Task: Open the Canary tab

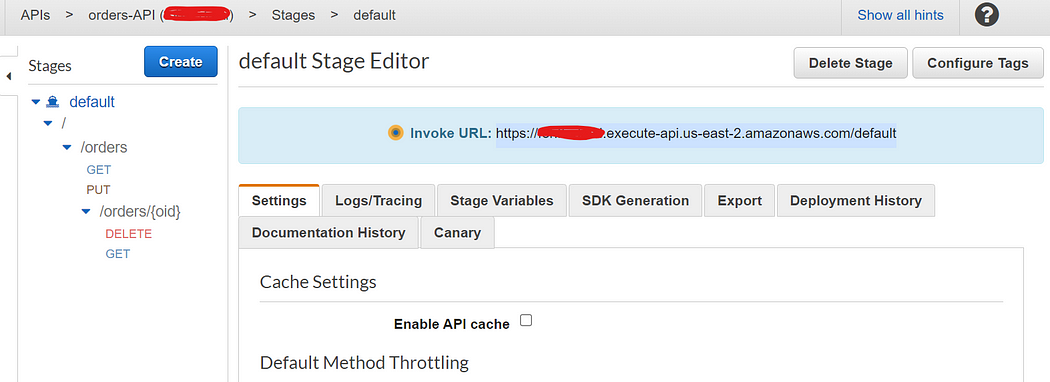Action: (x=457, y=233)
